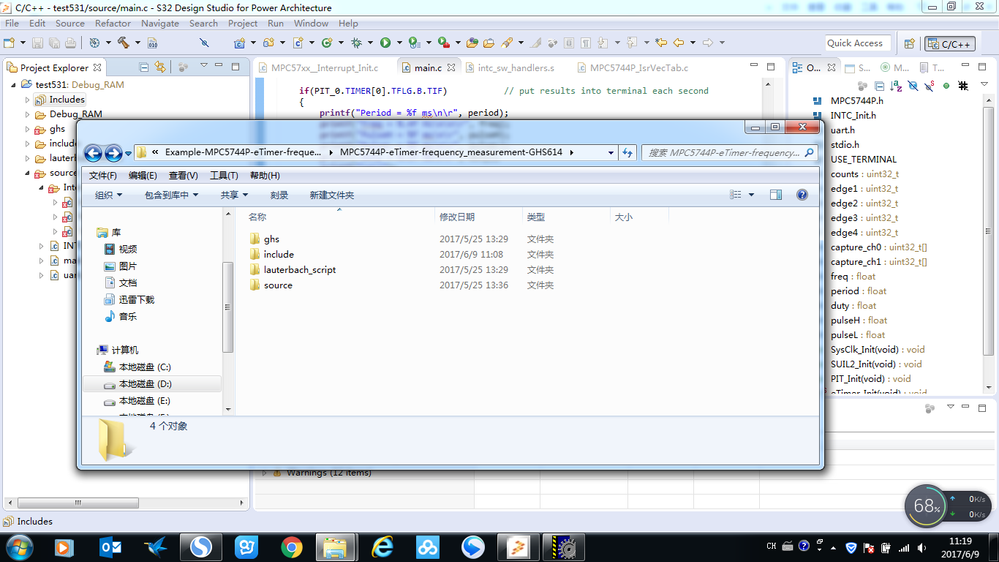Screen dimensions: 999x562
Task: Click the Refresh icon beside address bar
Action: coord(628,152)
